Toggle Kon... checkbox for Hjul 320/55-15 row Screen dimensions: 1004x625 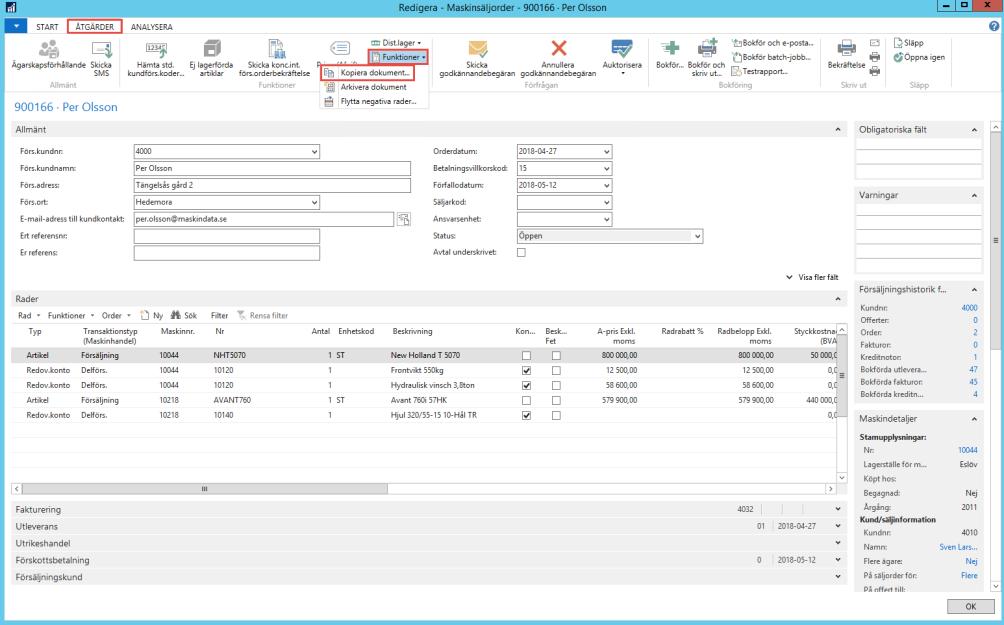click(526, 416)
